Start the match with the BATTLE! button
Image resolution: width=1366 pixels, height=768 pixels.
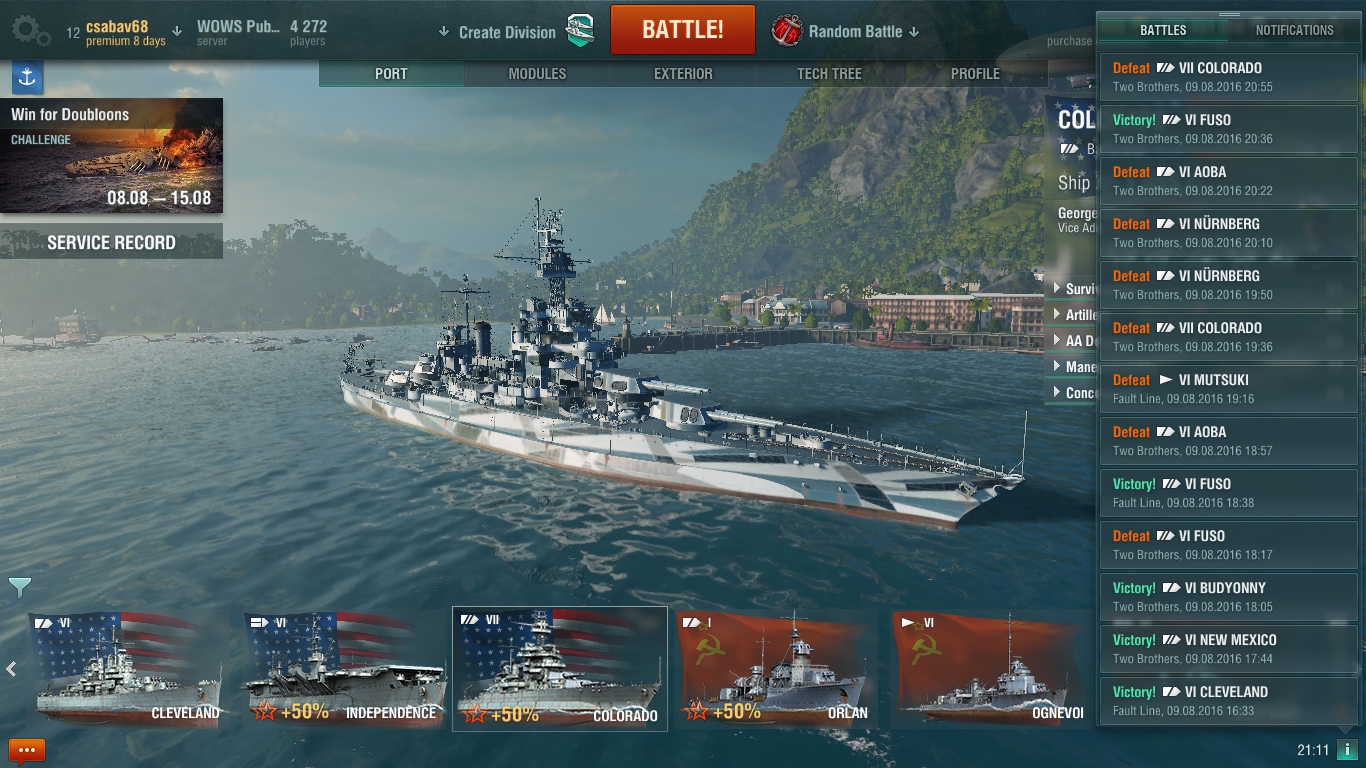tap(683, 29)
